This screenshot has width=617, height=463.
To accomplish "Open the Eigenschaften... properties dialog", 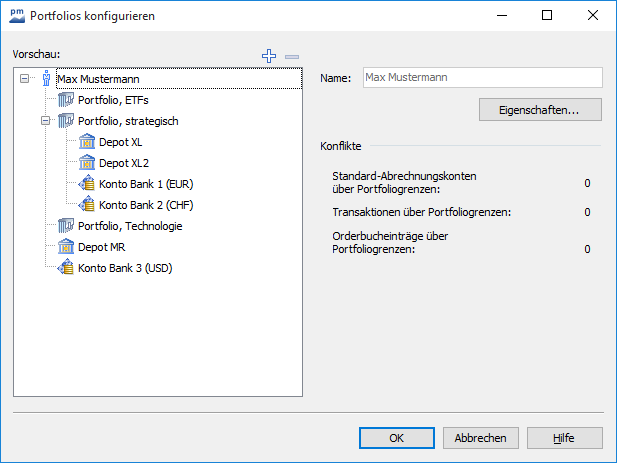I will pos(539,110).
